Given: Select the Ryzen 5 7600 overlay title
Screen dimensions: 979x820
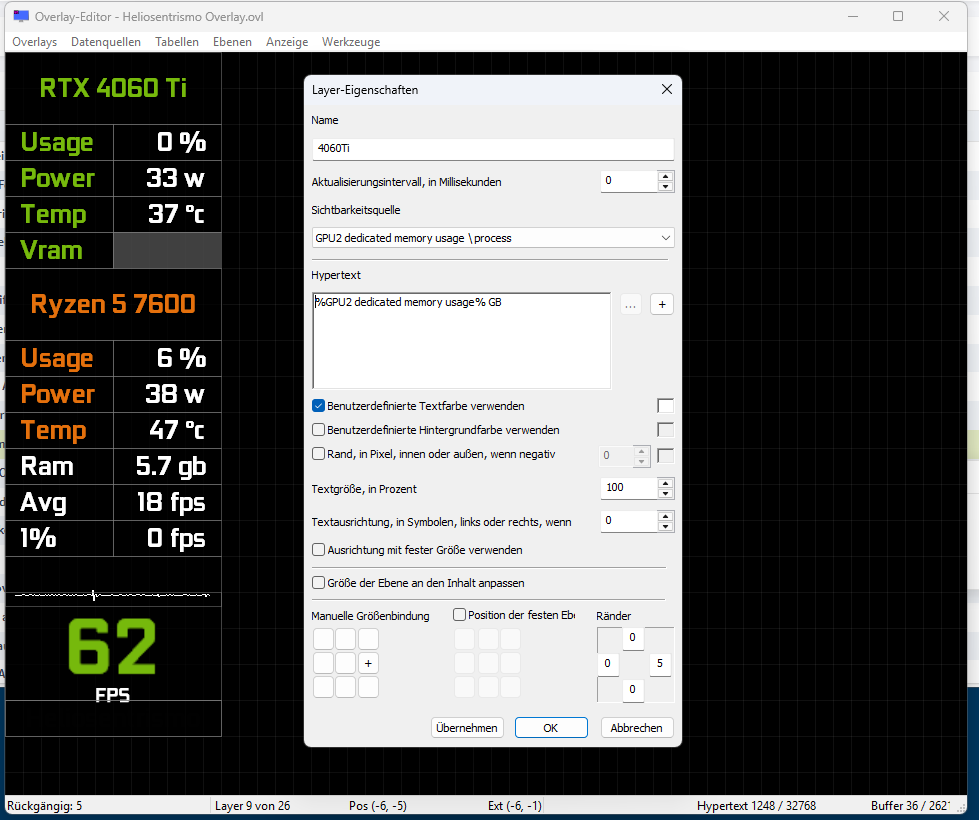Looking at the screenshot, I should [x=113, y=304].
